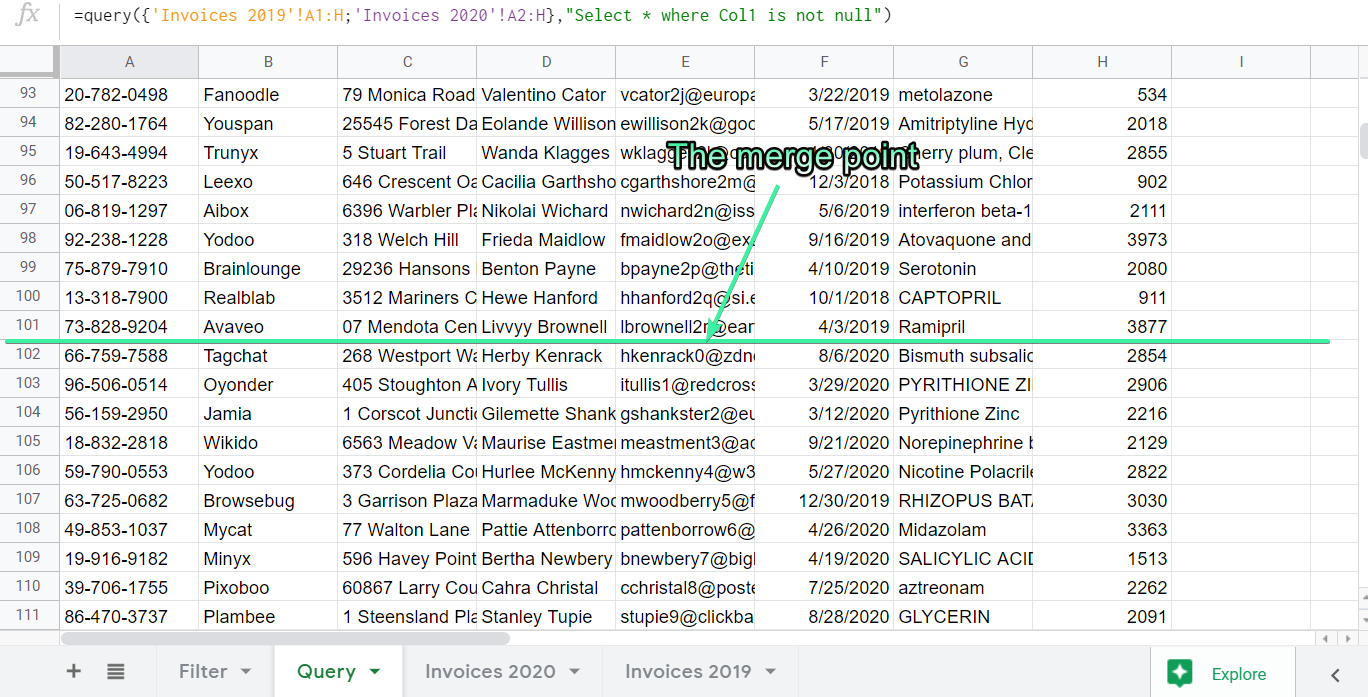Click the fx icon beside the formula bar
Image resolution: width=1368 pixels, height=697 pixels.
[x=26, y=15]
